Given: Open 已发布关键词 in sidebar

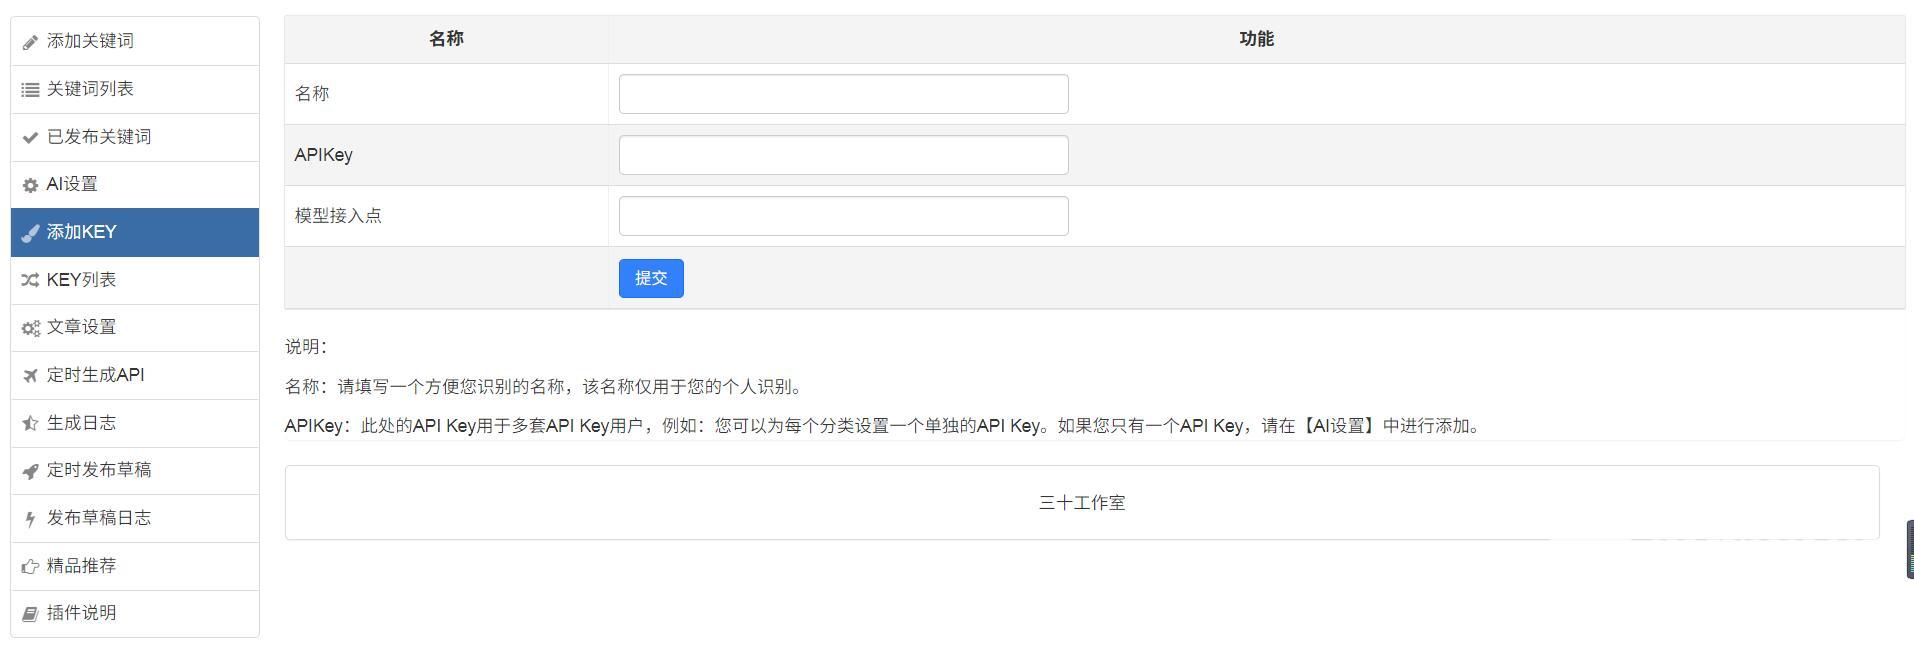Looking at the screenshot, I should (x=135, y=137).
